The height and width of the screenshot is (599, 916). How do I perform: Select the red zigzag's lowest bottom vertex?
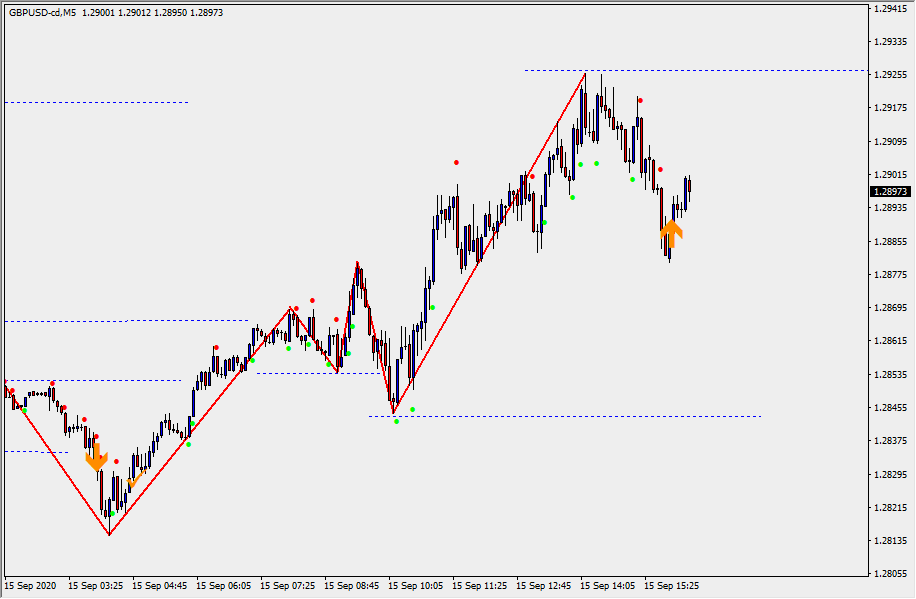tap(109, 534)
